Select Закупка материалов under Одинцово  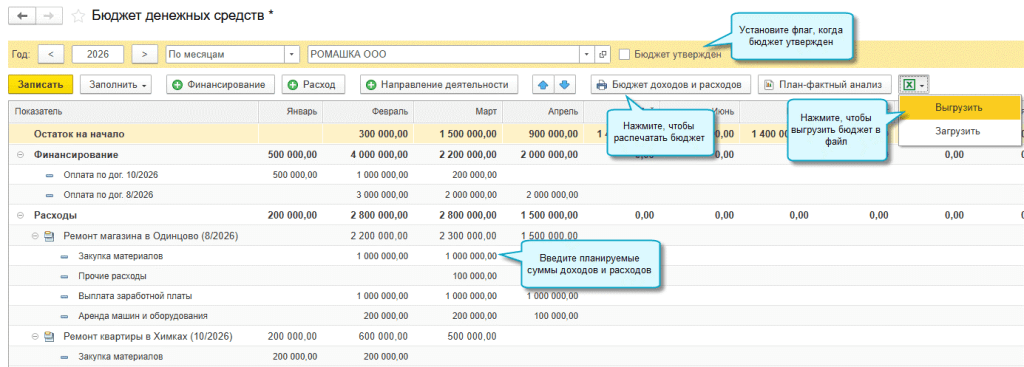(x=120, y=256)
